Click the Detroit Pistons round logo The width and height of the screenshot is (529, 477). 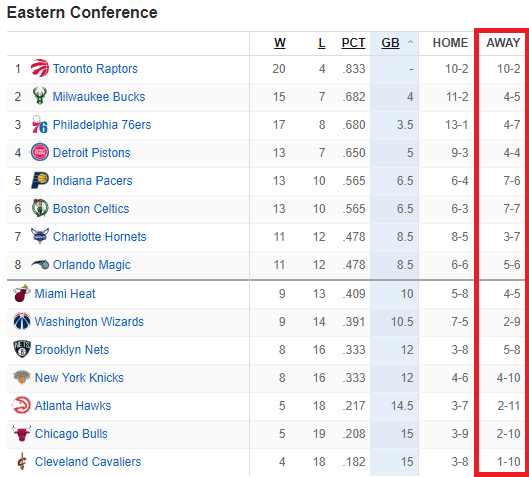coord(40,152)
